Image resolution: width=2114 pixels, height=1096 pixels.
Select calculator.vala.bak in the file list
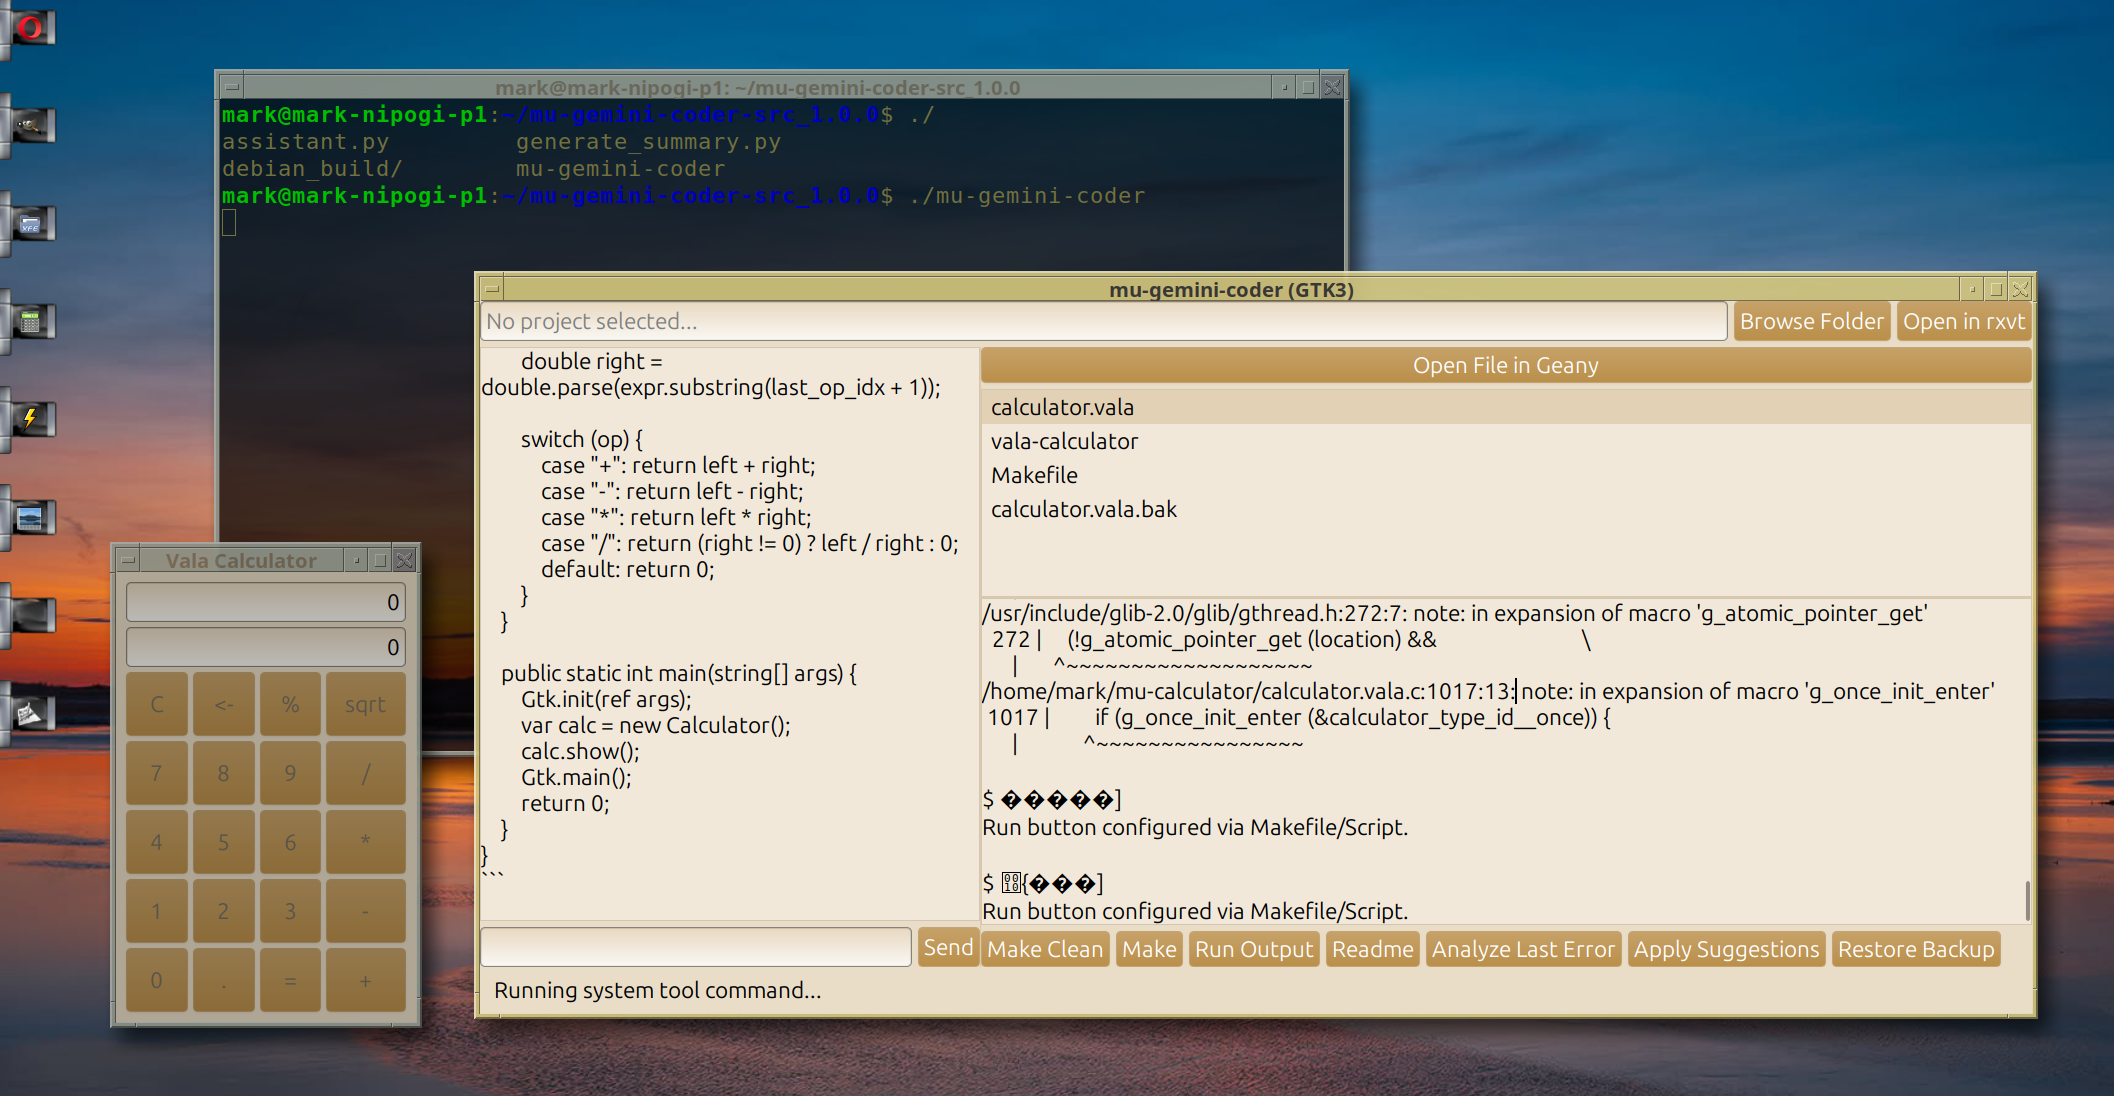point(1505,509)
